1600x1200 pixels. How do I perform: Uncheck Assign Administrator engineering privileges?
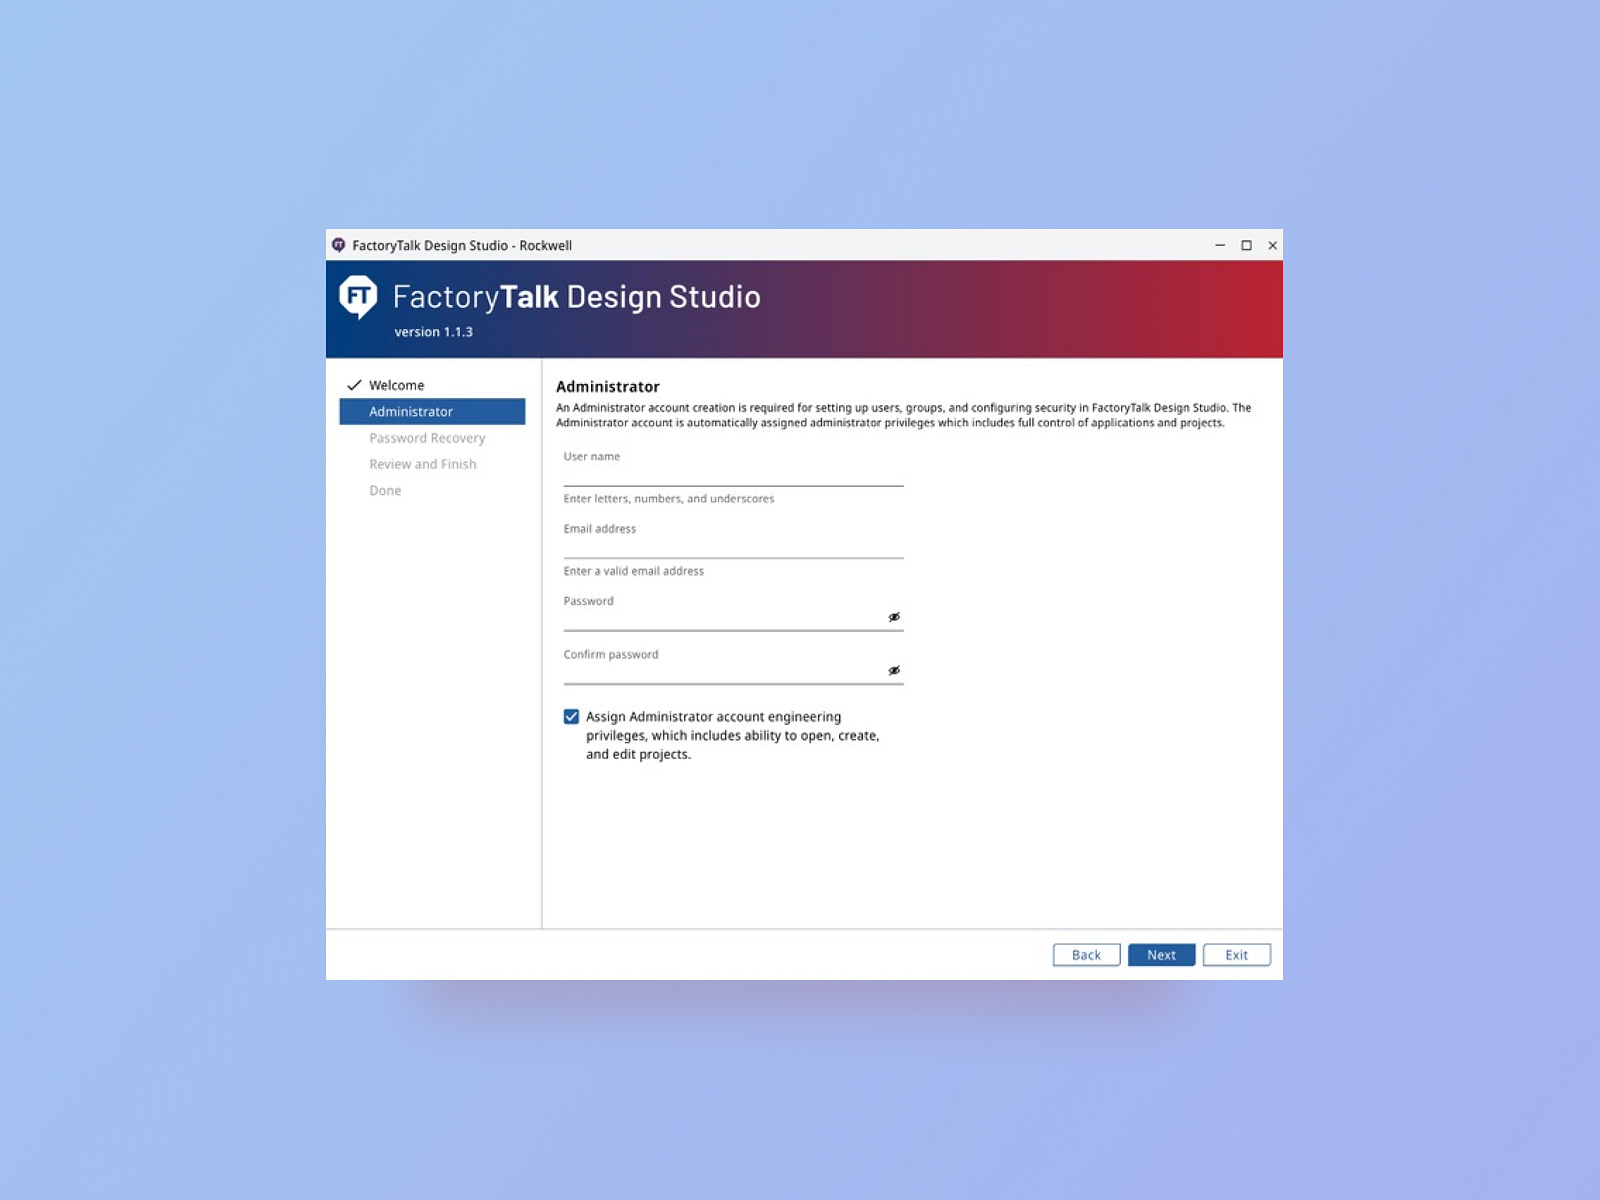coord(571,716)
